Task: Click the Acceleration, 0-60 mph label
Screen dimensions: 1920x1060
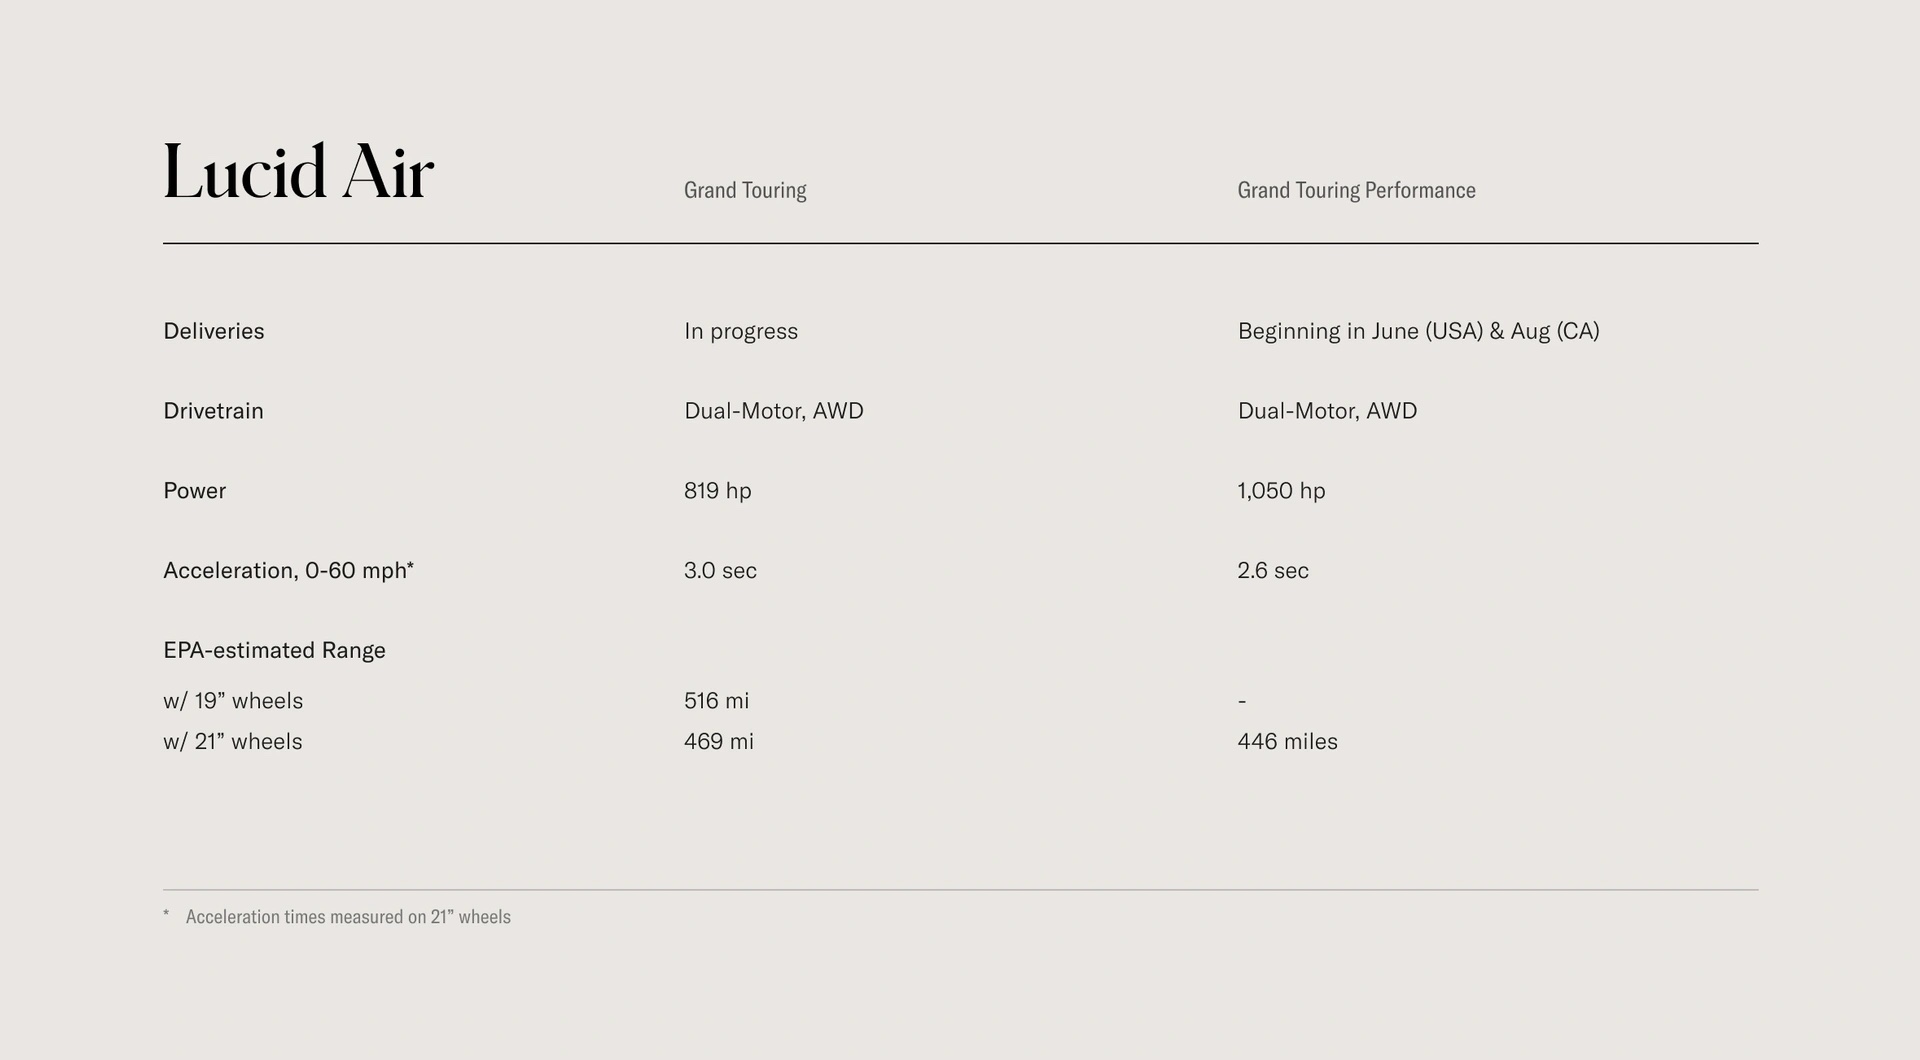Action: pos(288,571)
